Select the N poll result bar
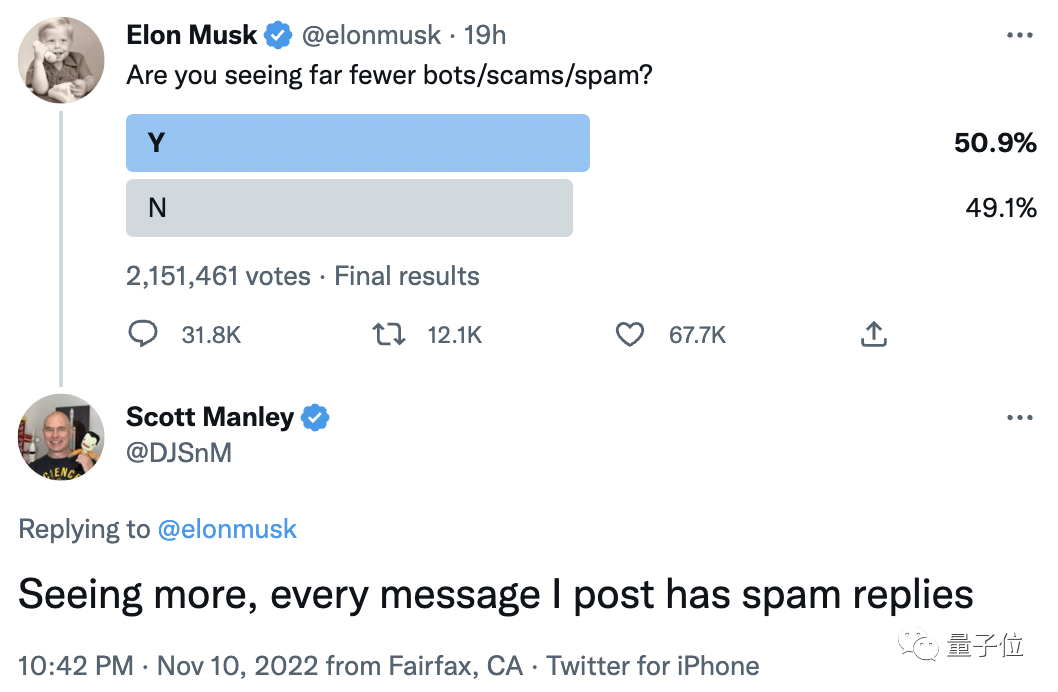Screen dimensions: 1058x692 349,208
